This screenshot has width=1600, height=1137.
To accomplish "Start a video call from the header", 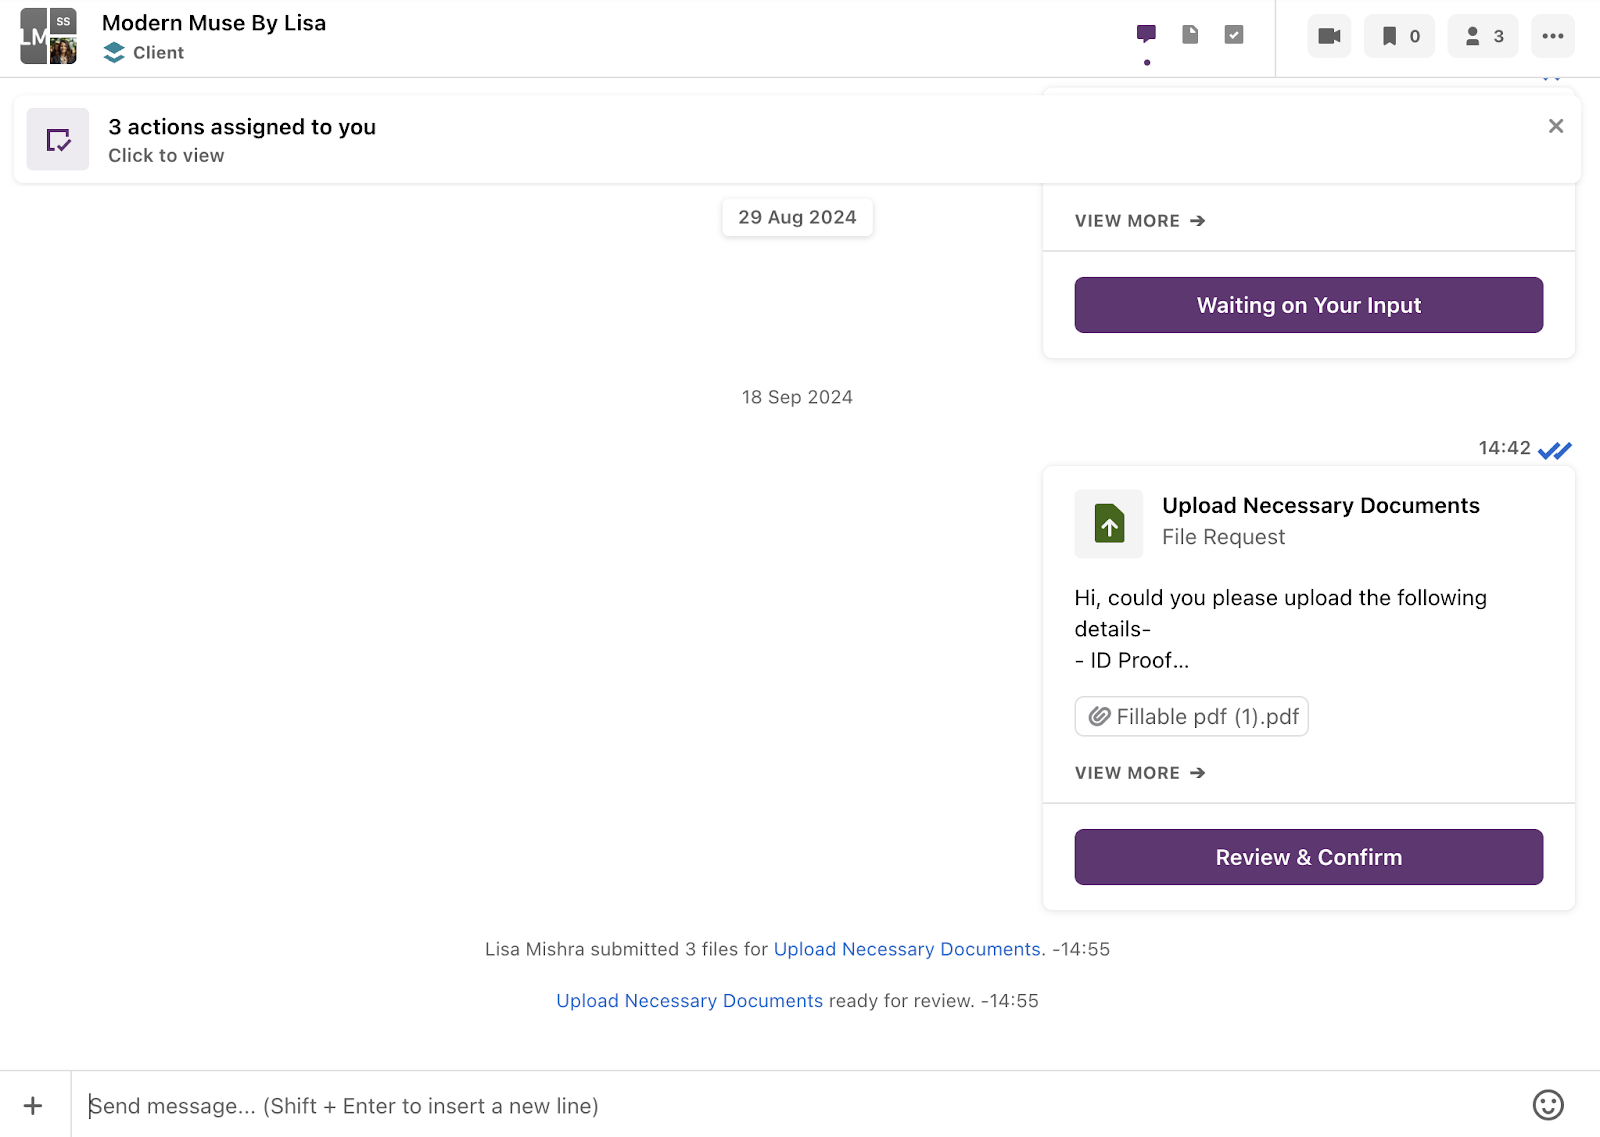I will 1328,36.
